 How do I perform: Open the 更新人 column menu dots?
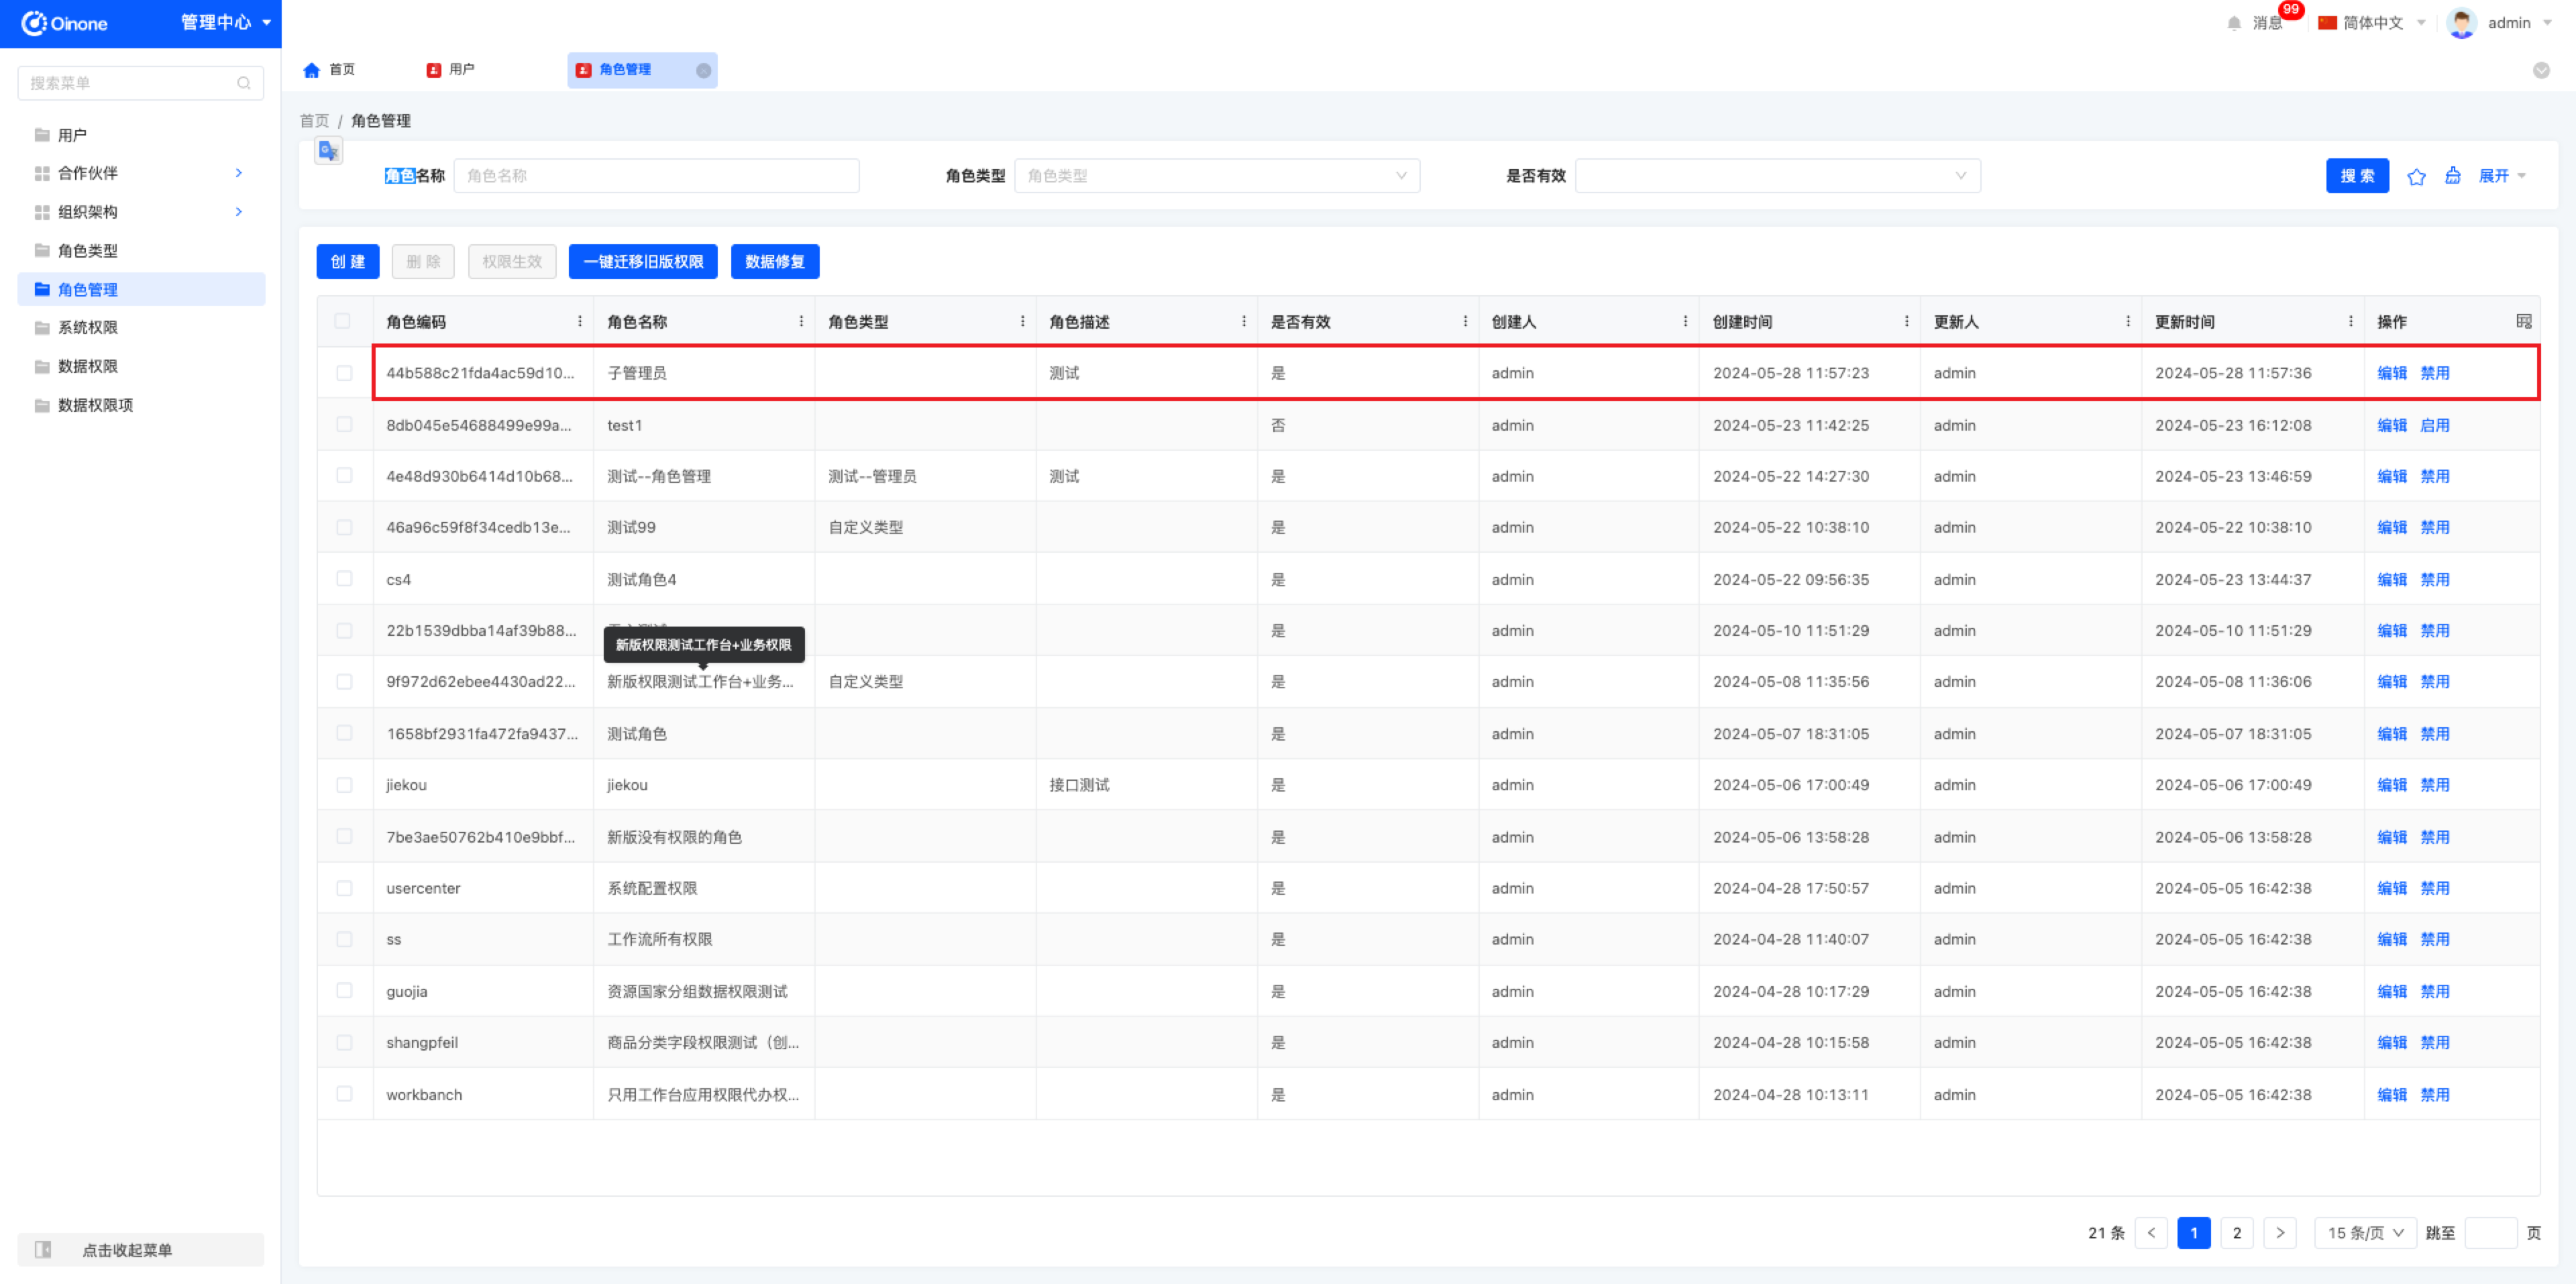click(x=2127, y=321)
